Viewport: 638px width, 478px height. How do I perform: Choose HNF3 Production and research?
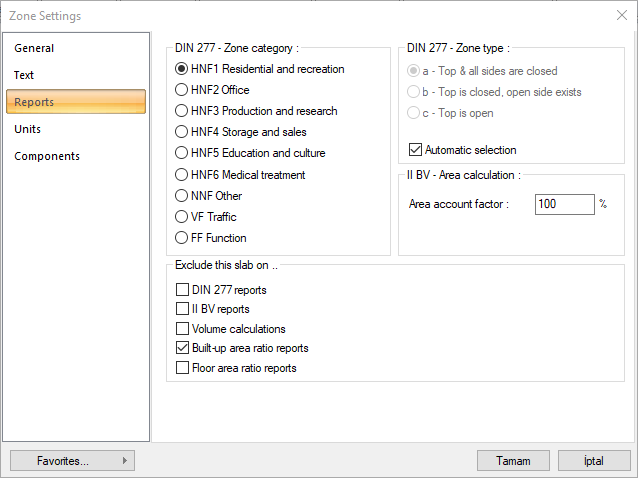[x=182, y=111]
